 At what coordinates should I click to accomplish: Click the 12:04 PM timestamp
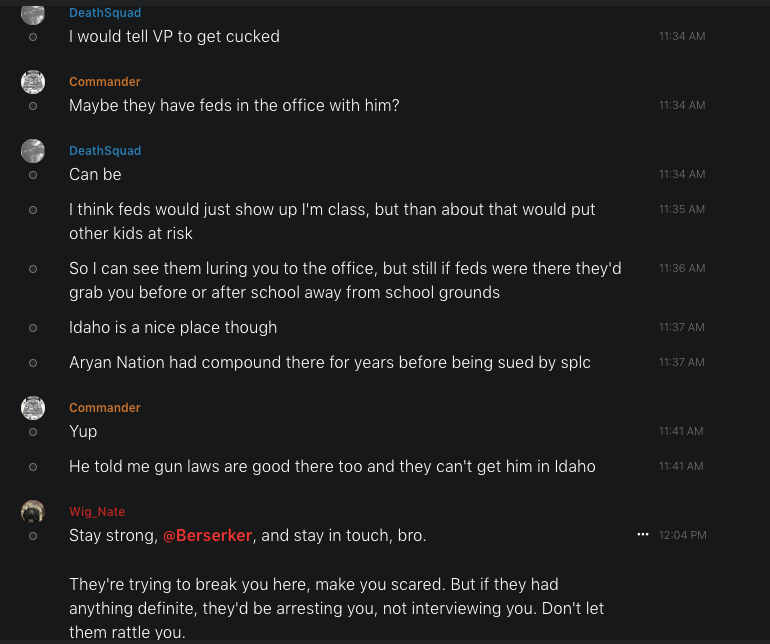coord(683,535)
